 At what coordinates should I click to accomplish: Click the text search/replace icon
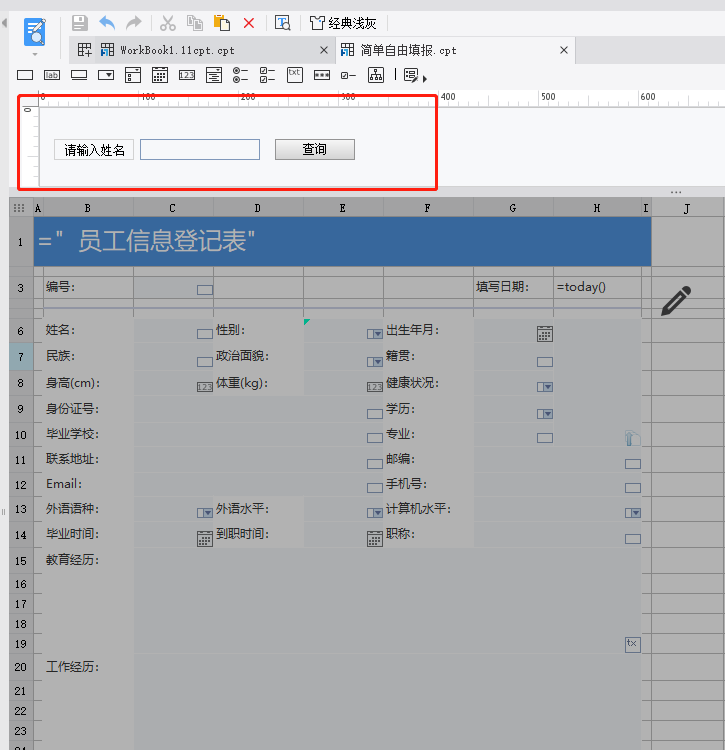point(282,23)
